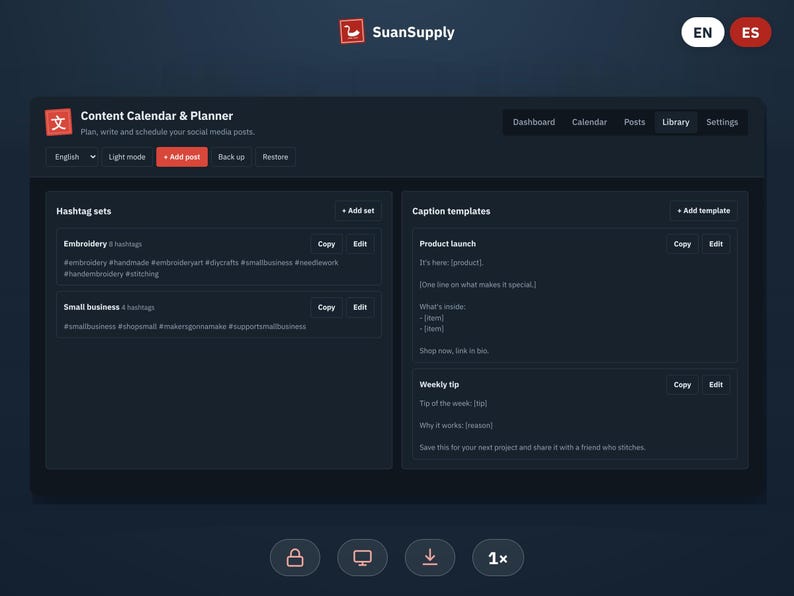Click the 1× zoom scale button

click(x=498, y=558)
